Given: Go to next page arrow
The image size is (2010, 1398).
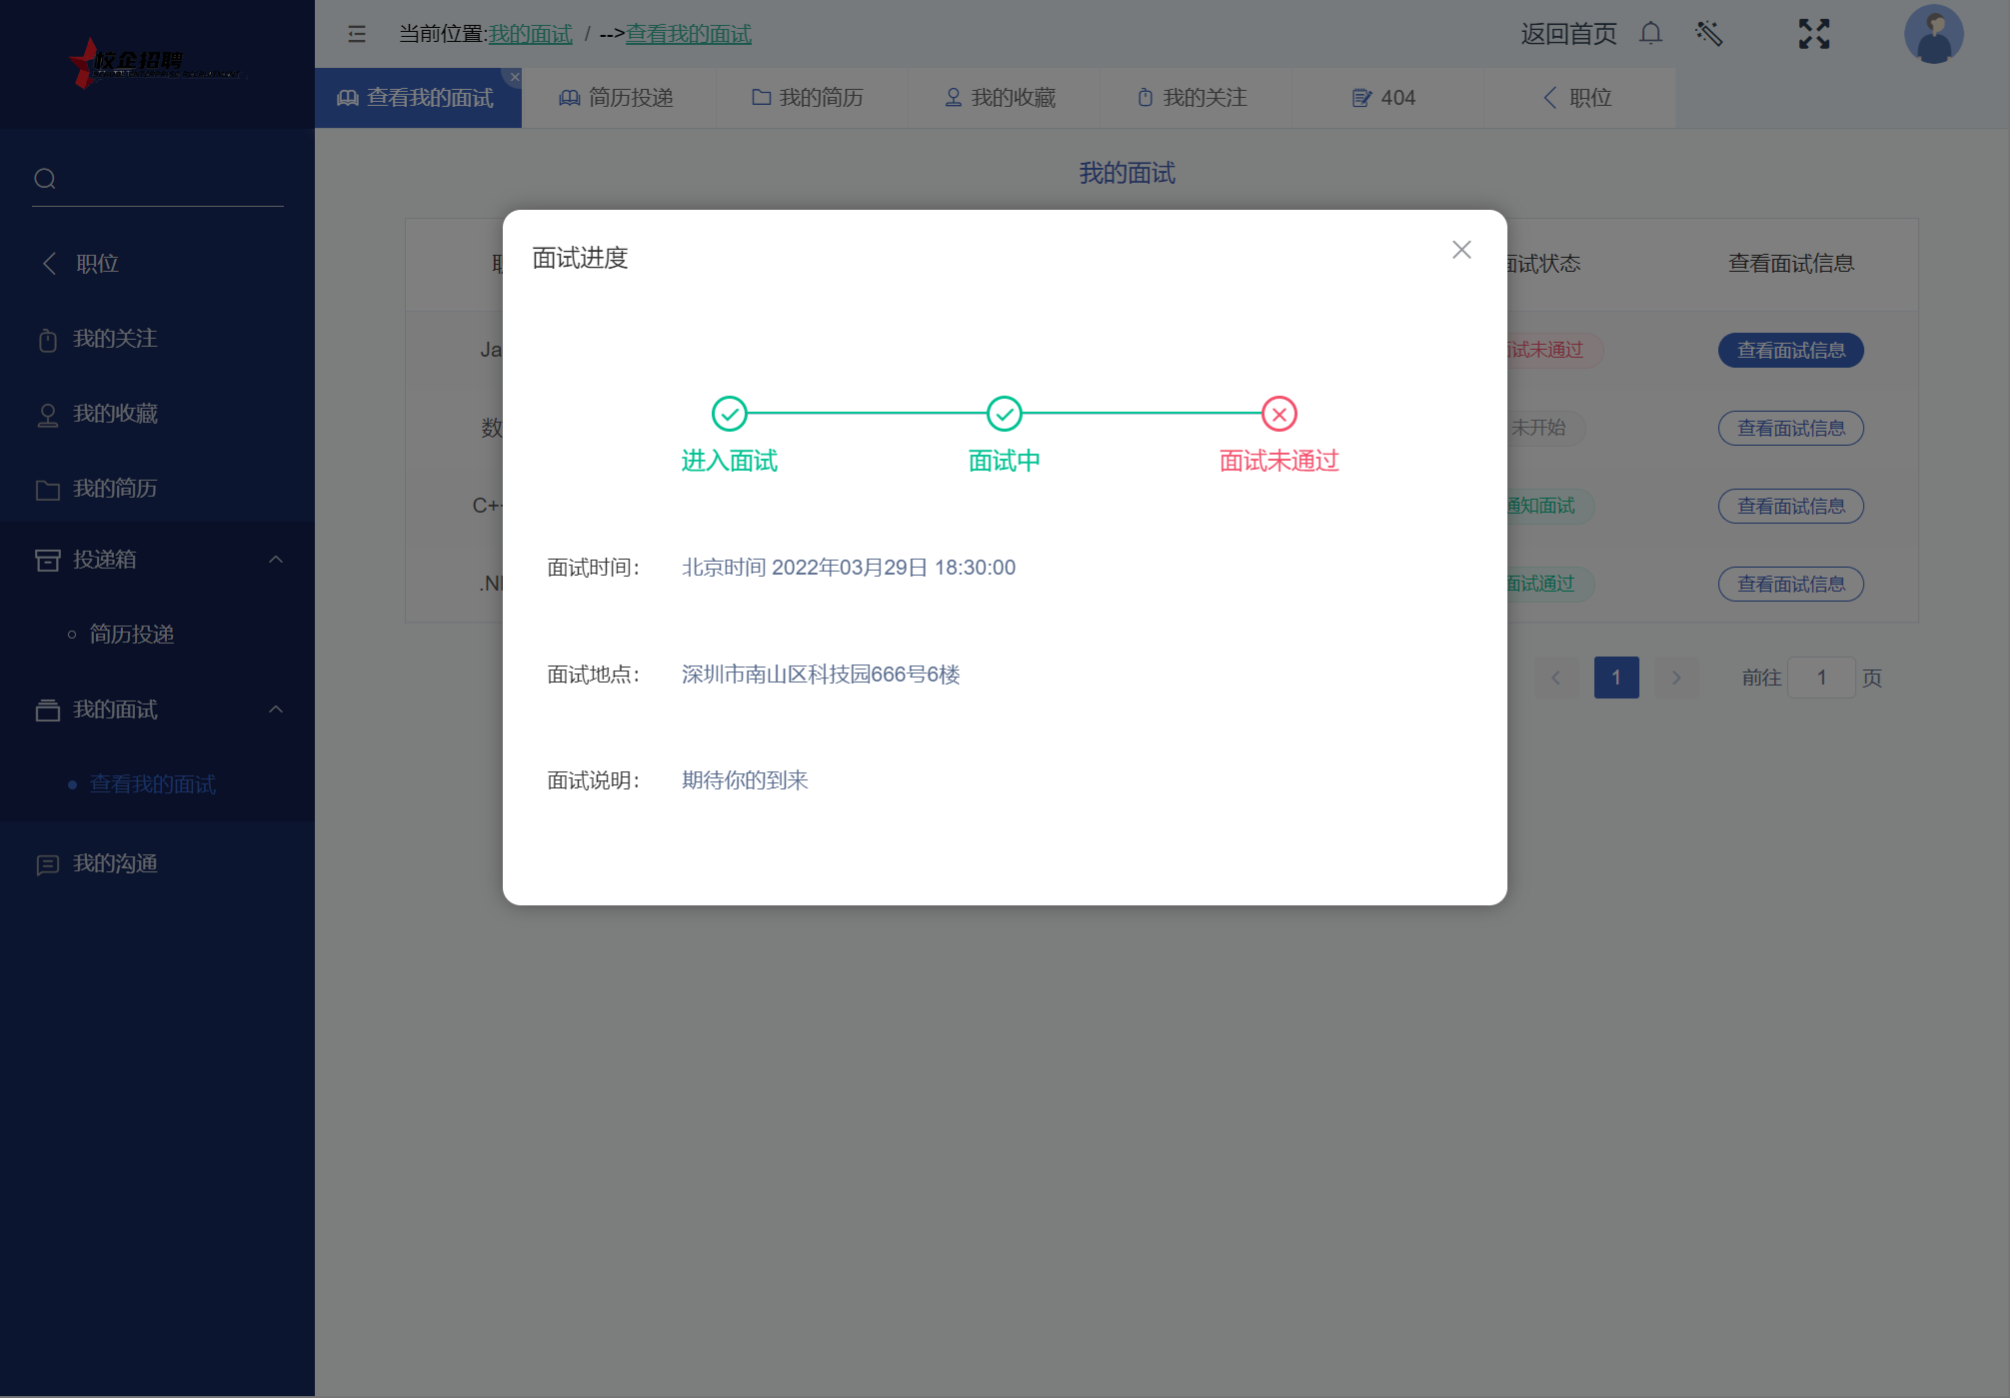Looking at the screenshot, I should 1676,678.
